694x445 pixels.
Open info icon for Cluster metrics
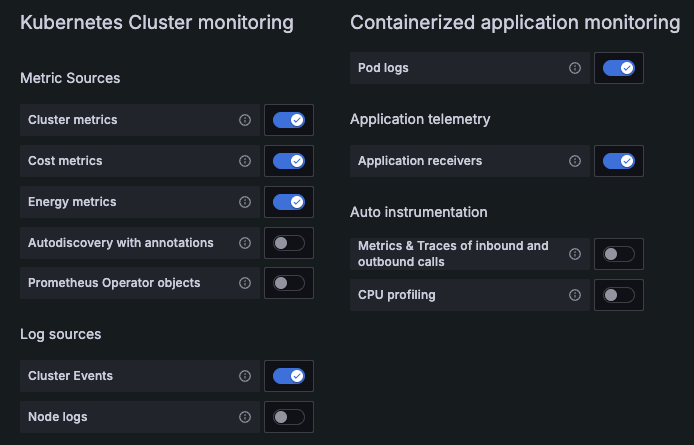point(245,120)
